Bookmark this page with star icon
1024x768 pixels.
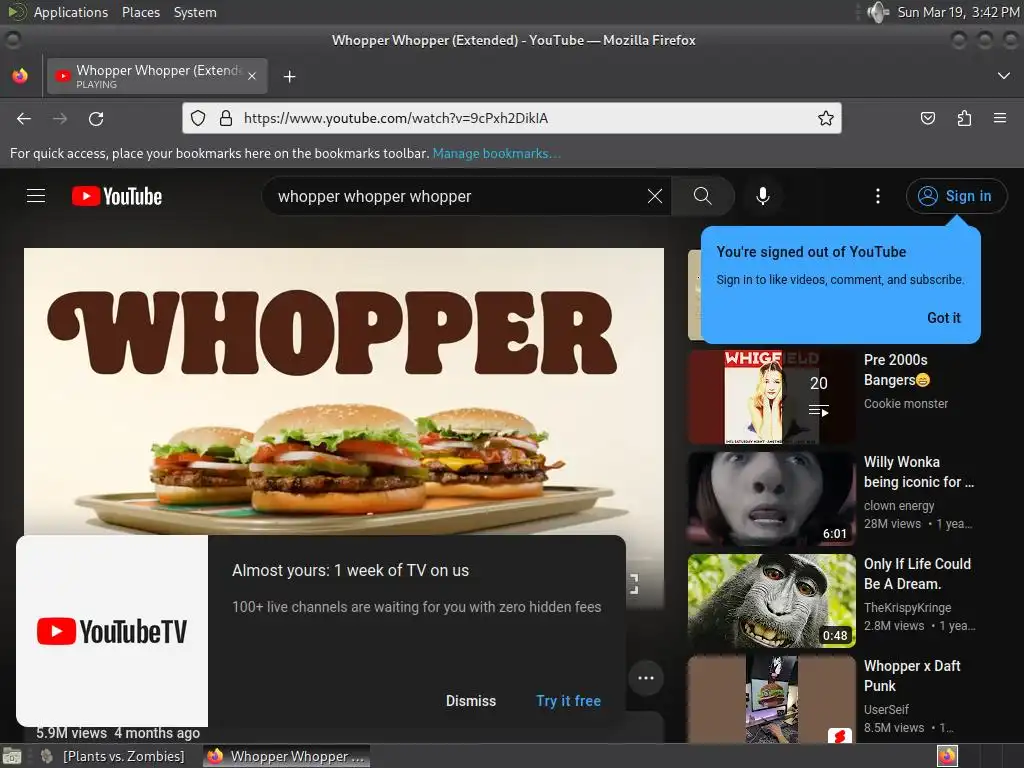(x=825, y=118)
